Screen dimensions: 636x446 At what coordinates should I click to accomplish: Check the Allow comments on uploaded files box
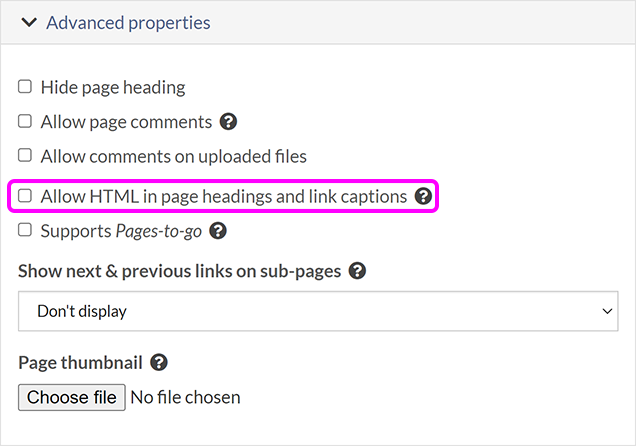point(25,156)
